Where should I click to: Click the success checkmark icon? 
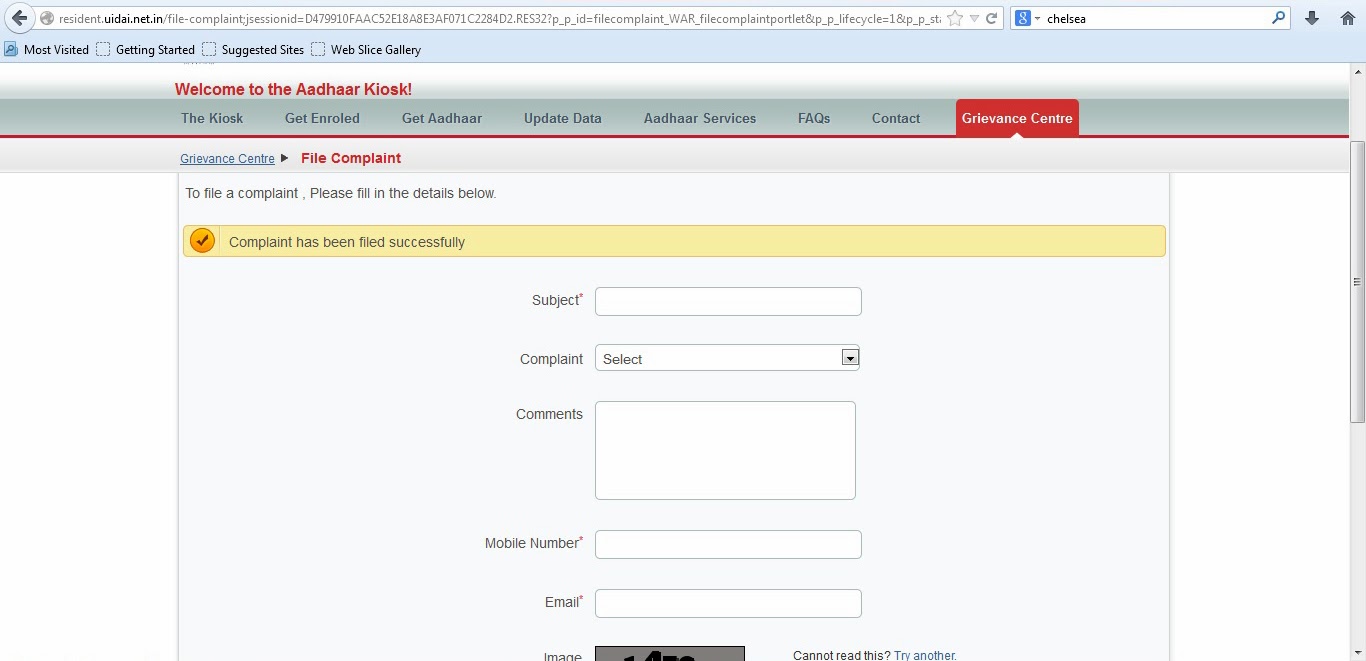click(x=202, y=241)
